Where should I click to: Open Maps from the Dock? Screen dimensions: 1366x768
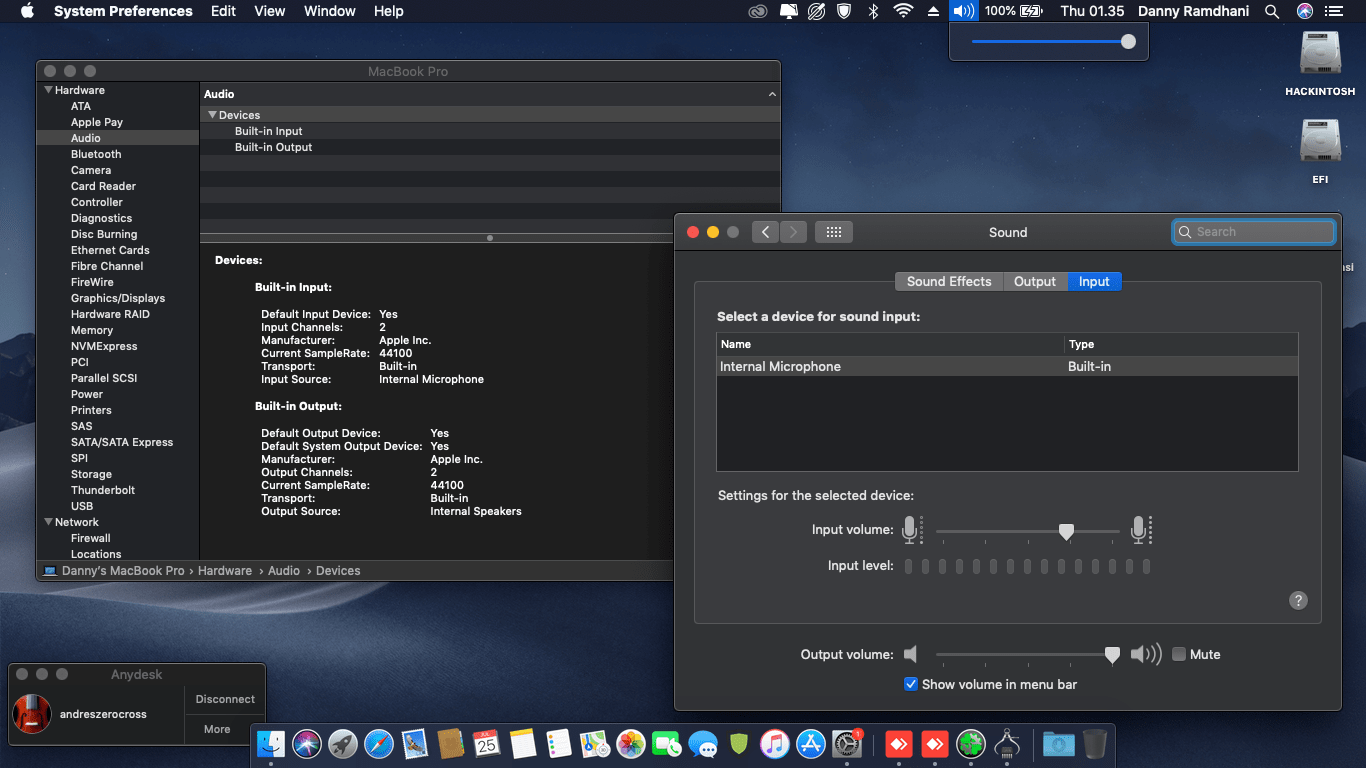[595, 744]
